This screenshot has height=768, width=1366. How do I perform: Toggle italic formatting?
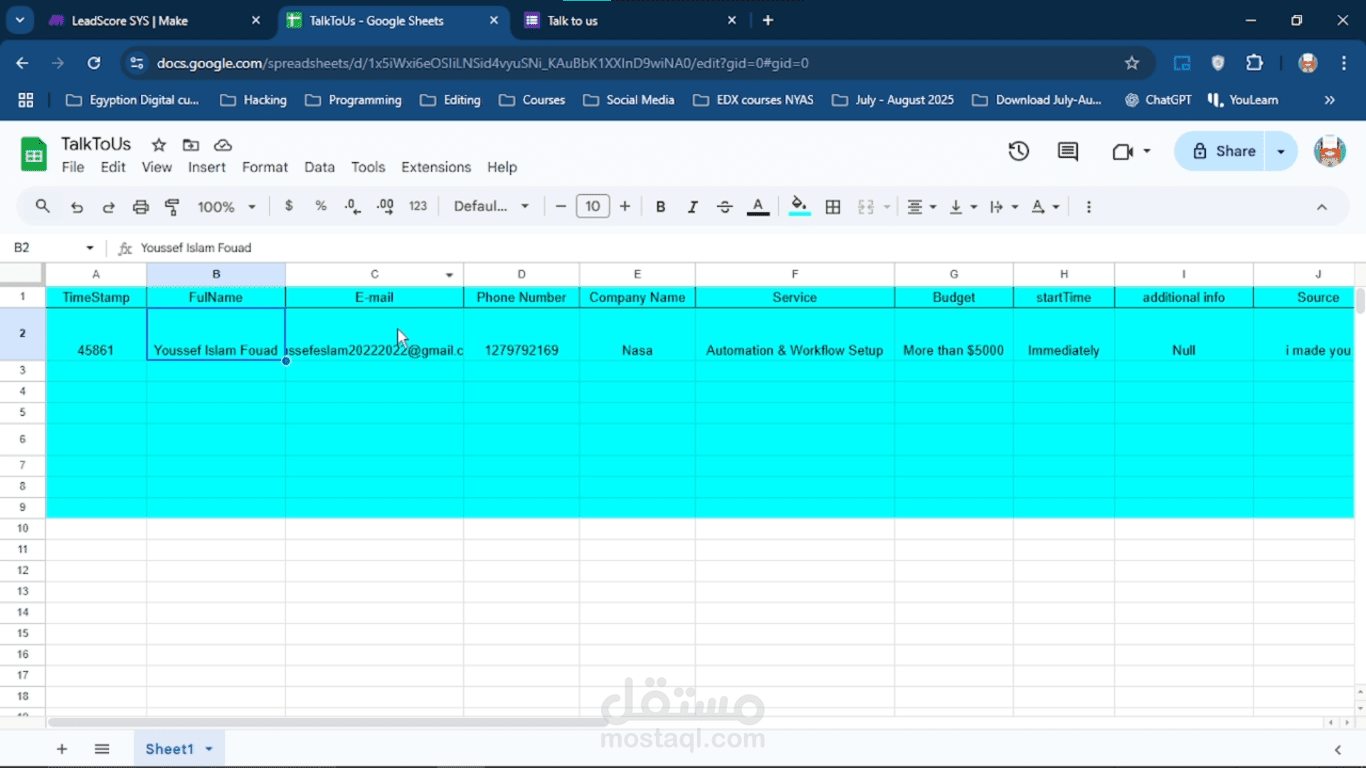pyautogui.click(x=692, y=207)
